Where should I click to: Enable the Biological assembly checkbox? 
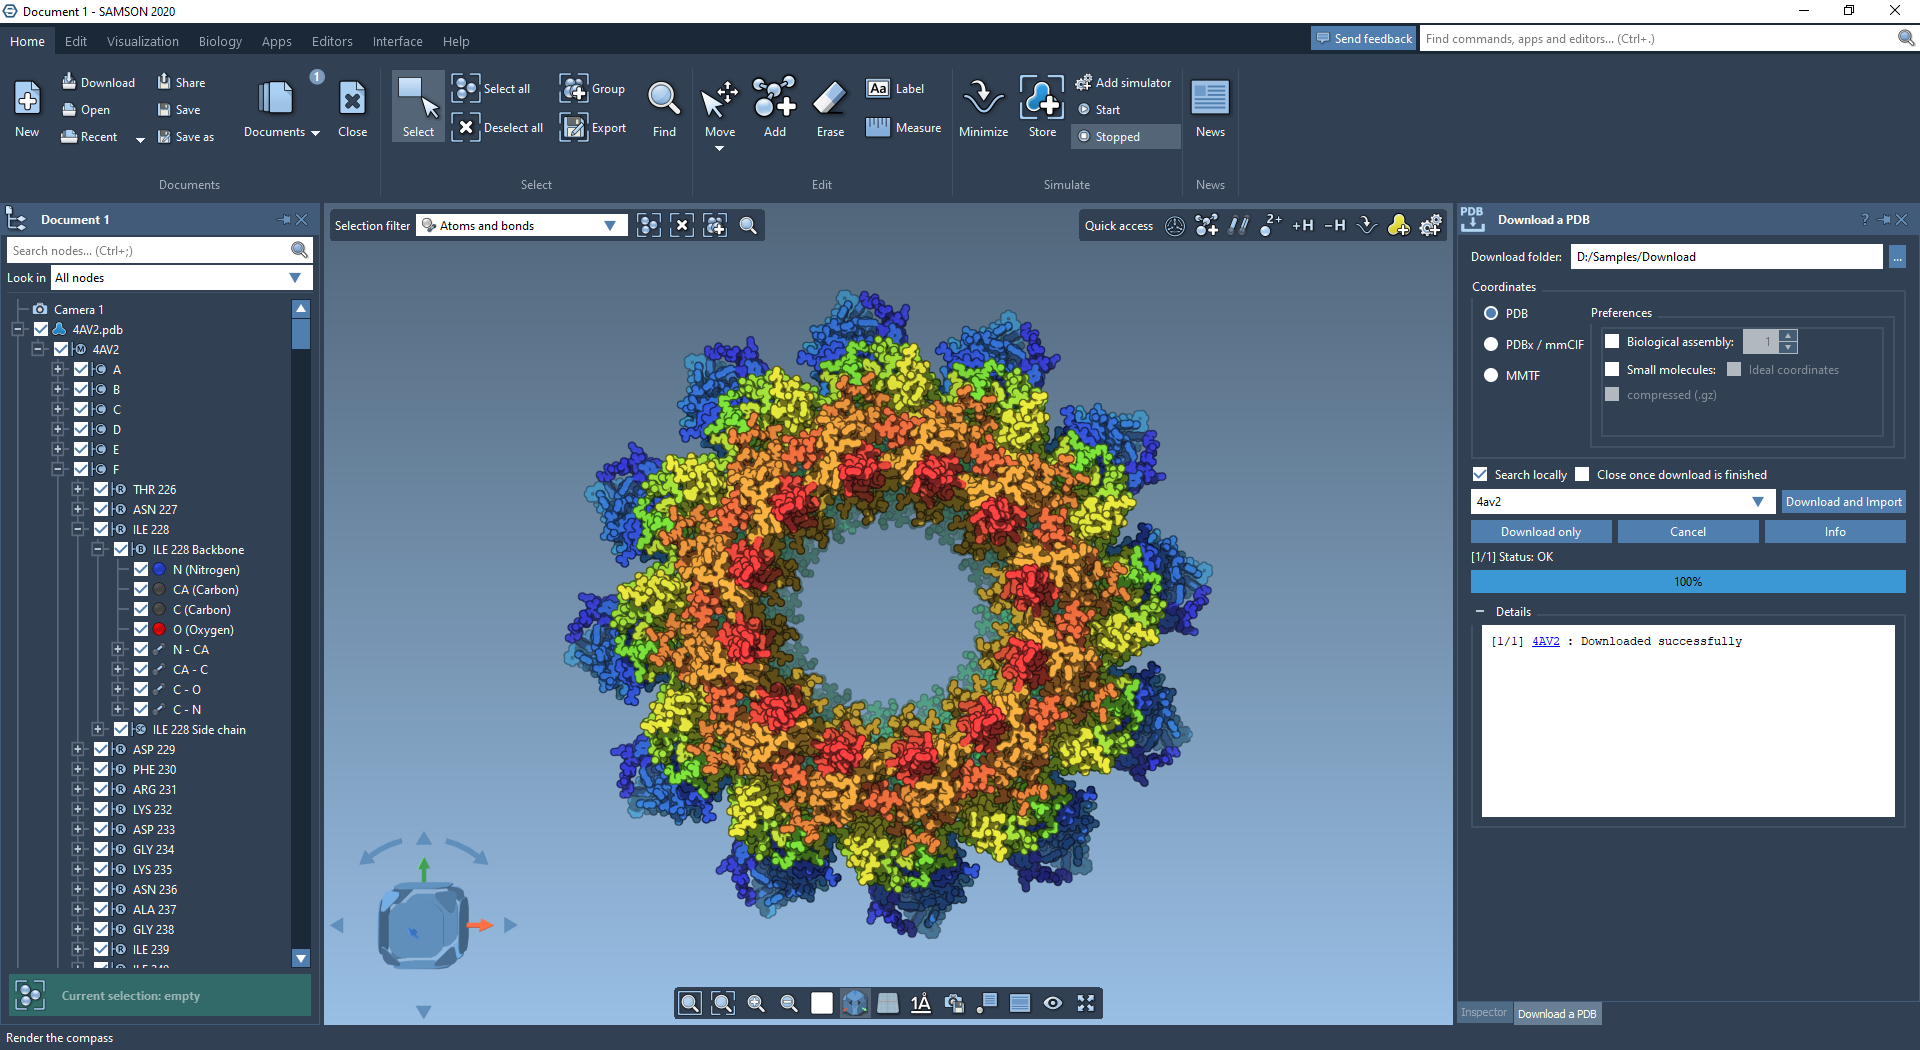pyautogui.click(x=1612, y=342)
